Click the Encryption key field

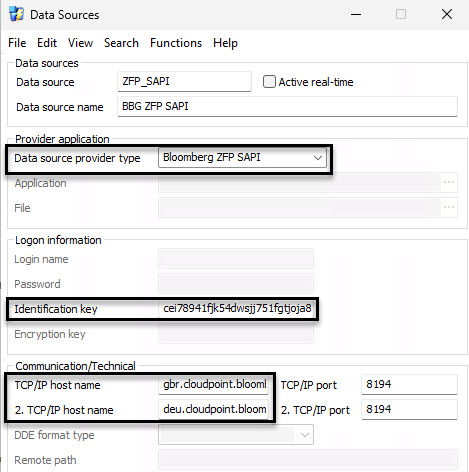coord(236,334)
